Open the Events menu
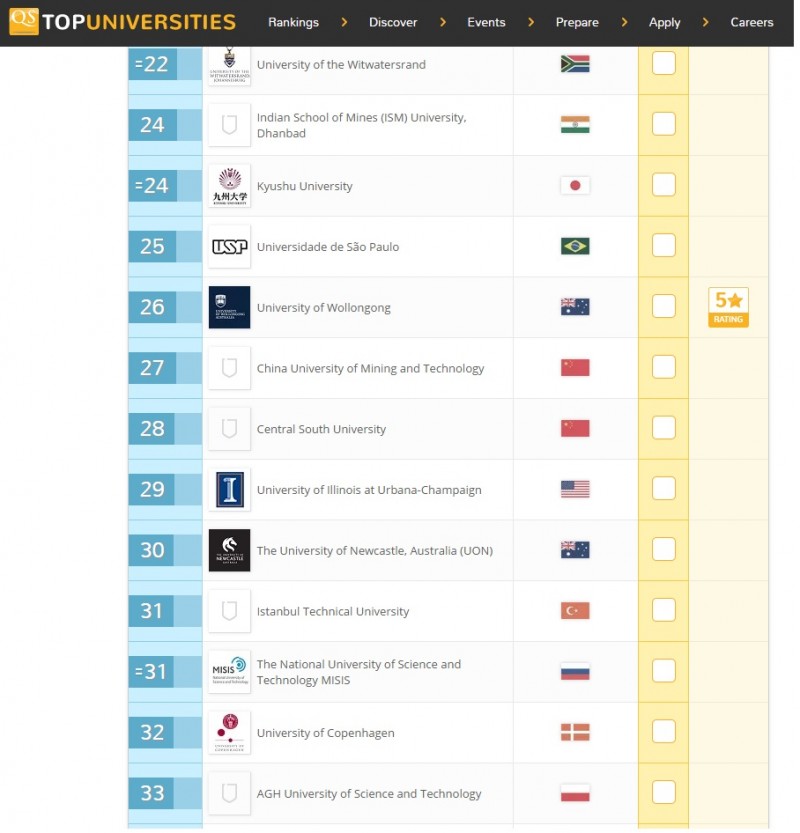The height and width of the screenshot is (833, 800). coord(486,22)
